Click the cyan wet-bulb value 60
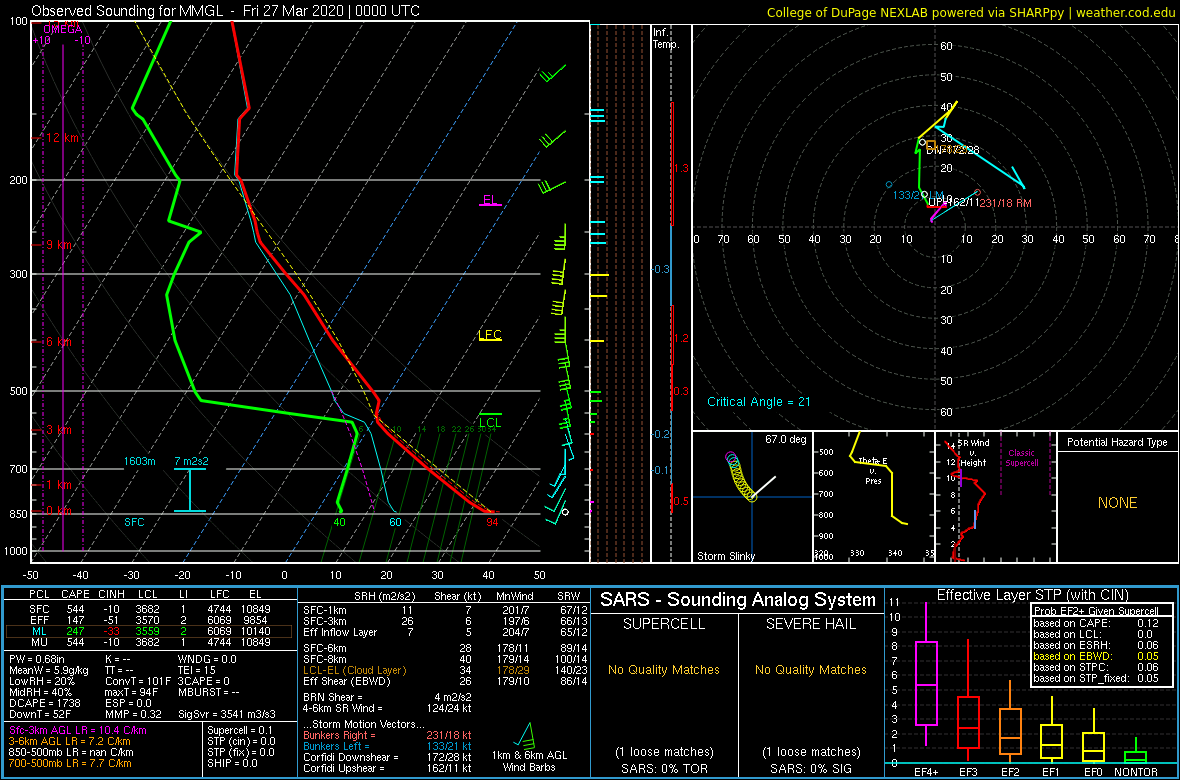1180x780 pixels. click(395, 522)
